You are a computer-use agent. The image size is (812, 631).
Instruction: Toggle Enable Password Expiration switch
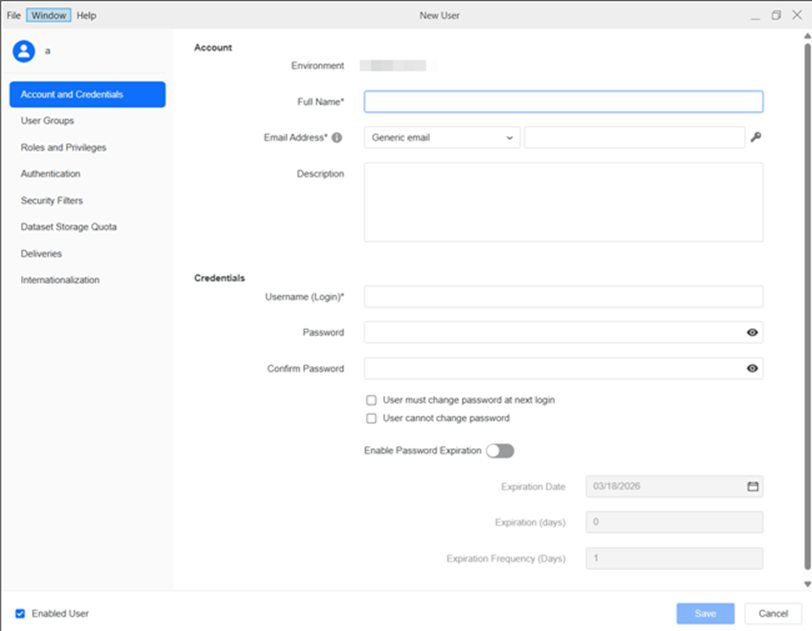pyautogui.click(x=499, y=451)
